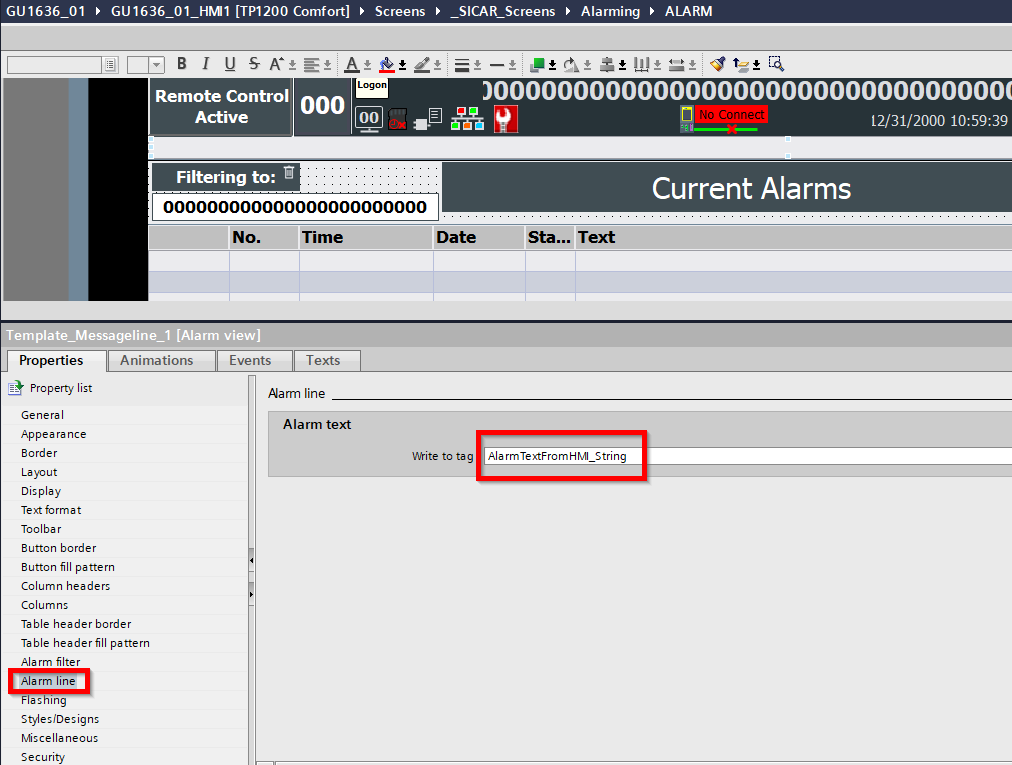This screenshot has height=765, width=1012.
Task: Click the Write to tag input field
Action: [747, 456]
